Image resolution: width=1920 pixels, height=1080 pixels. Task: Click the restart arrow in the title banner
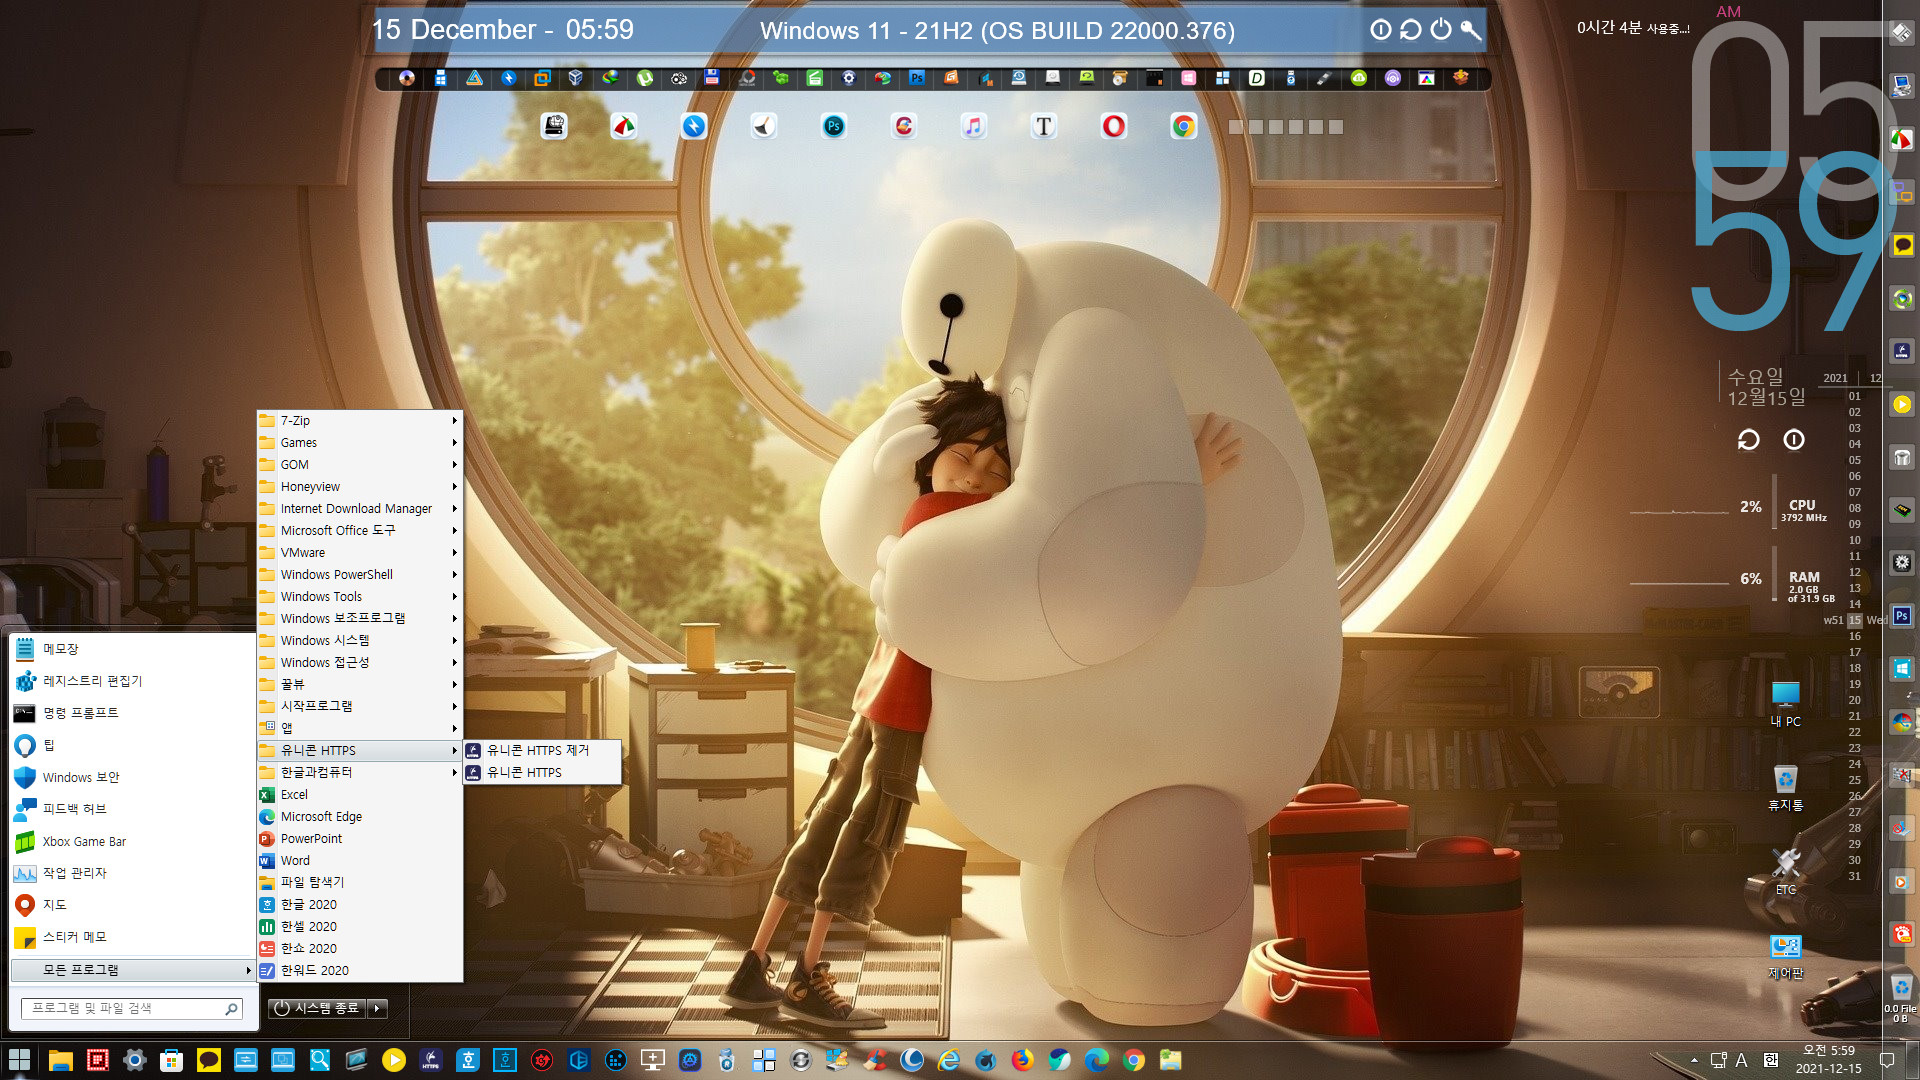(1411, 30)
